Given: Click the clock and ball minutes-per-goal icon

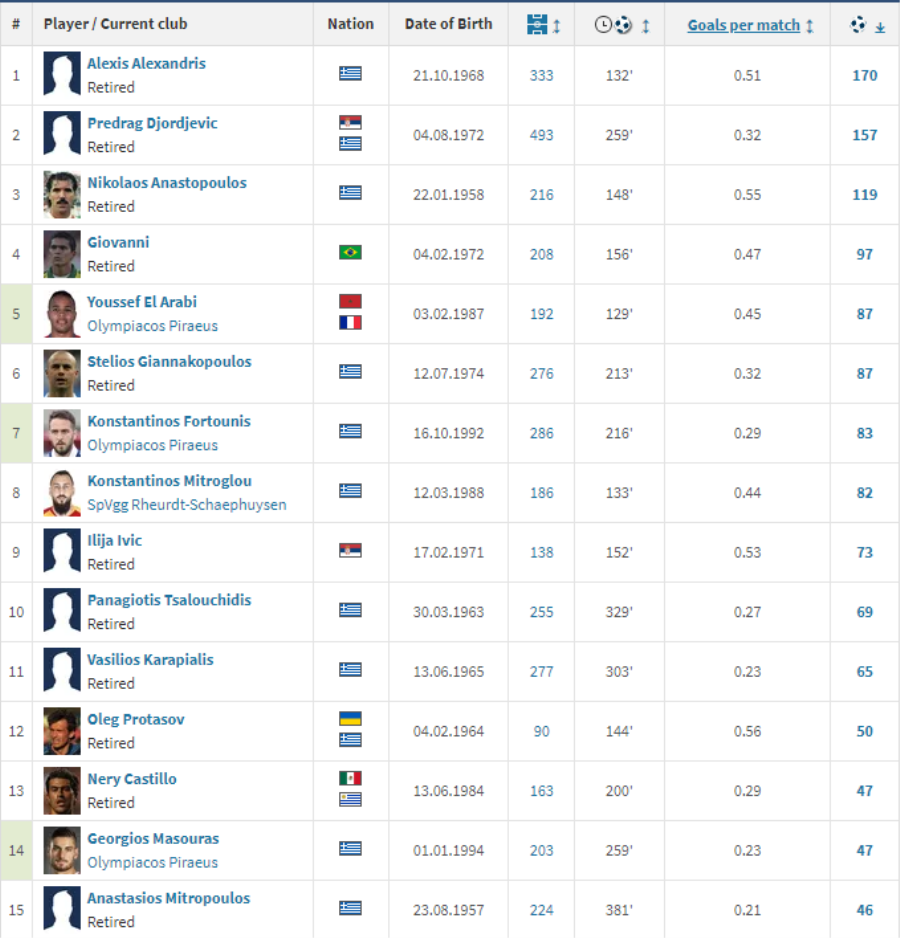Looking at the screenshot, I should tap(613, 25).
